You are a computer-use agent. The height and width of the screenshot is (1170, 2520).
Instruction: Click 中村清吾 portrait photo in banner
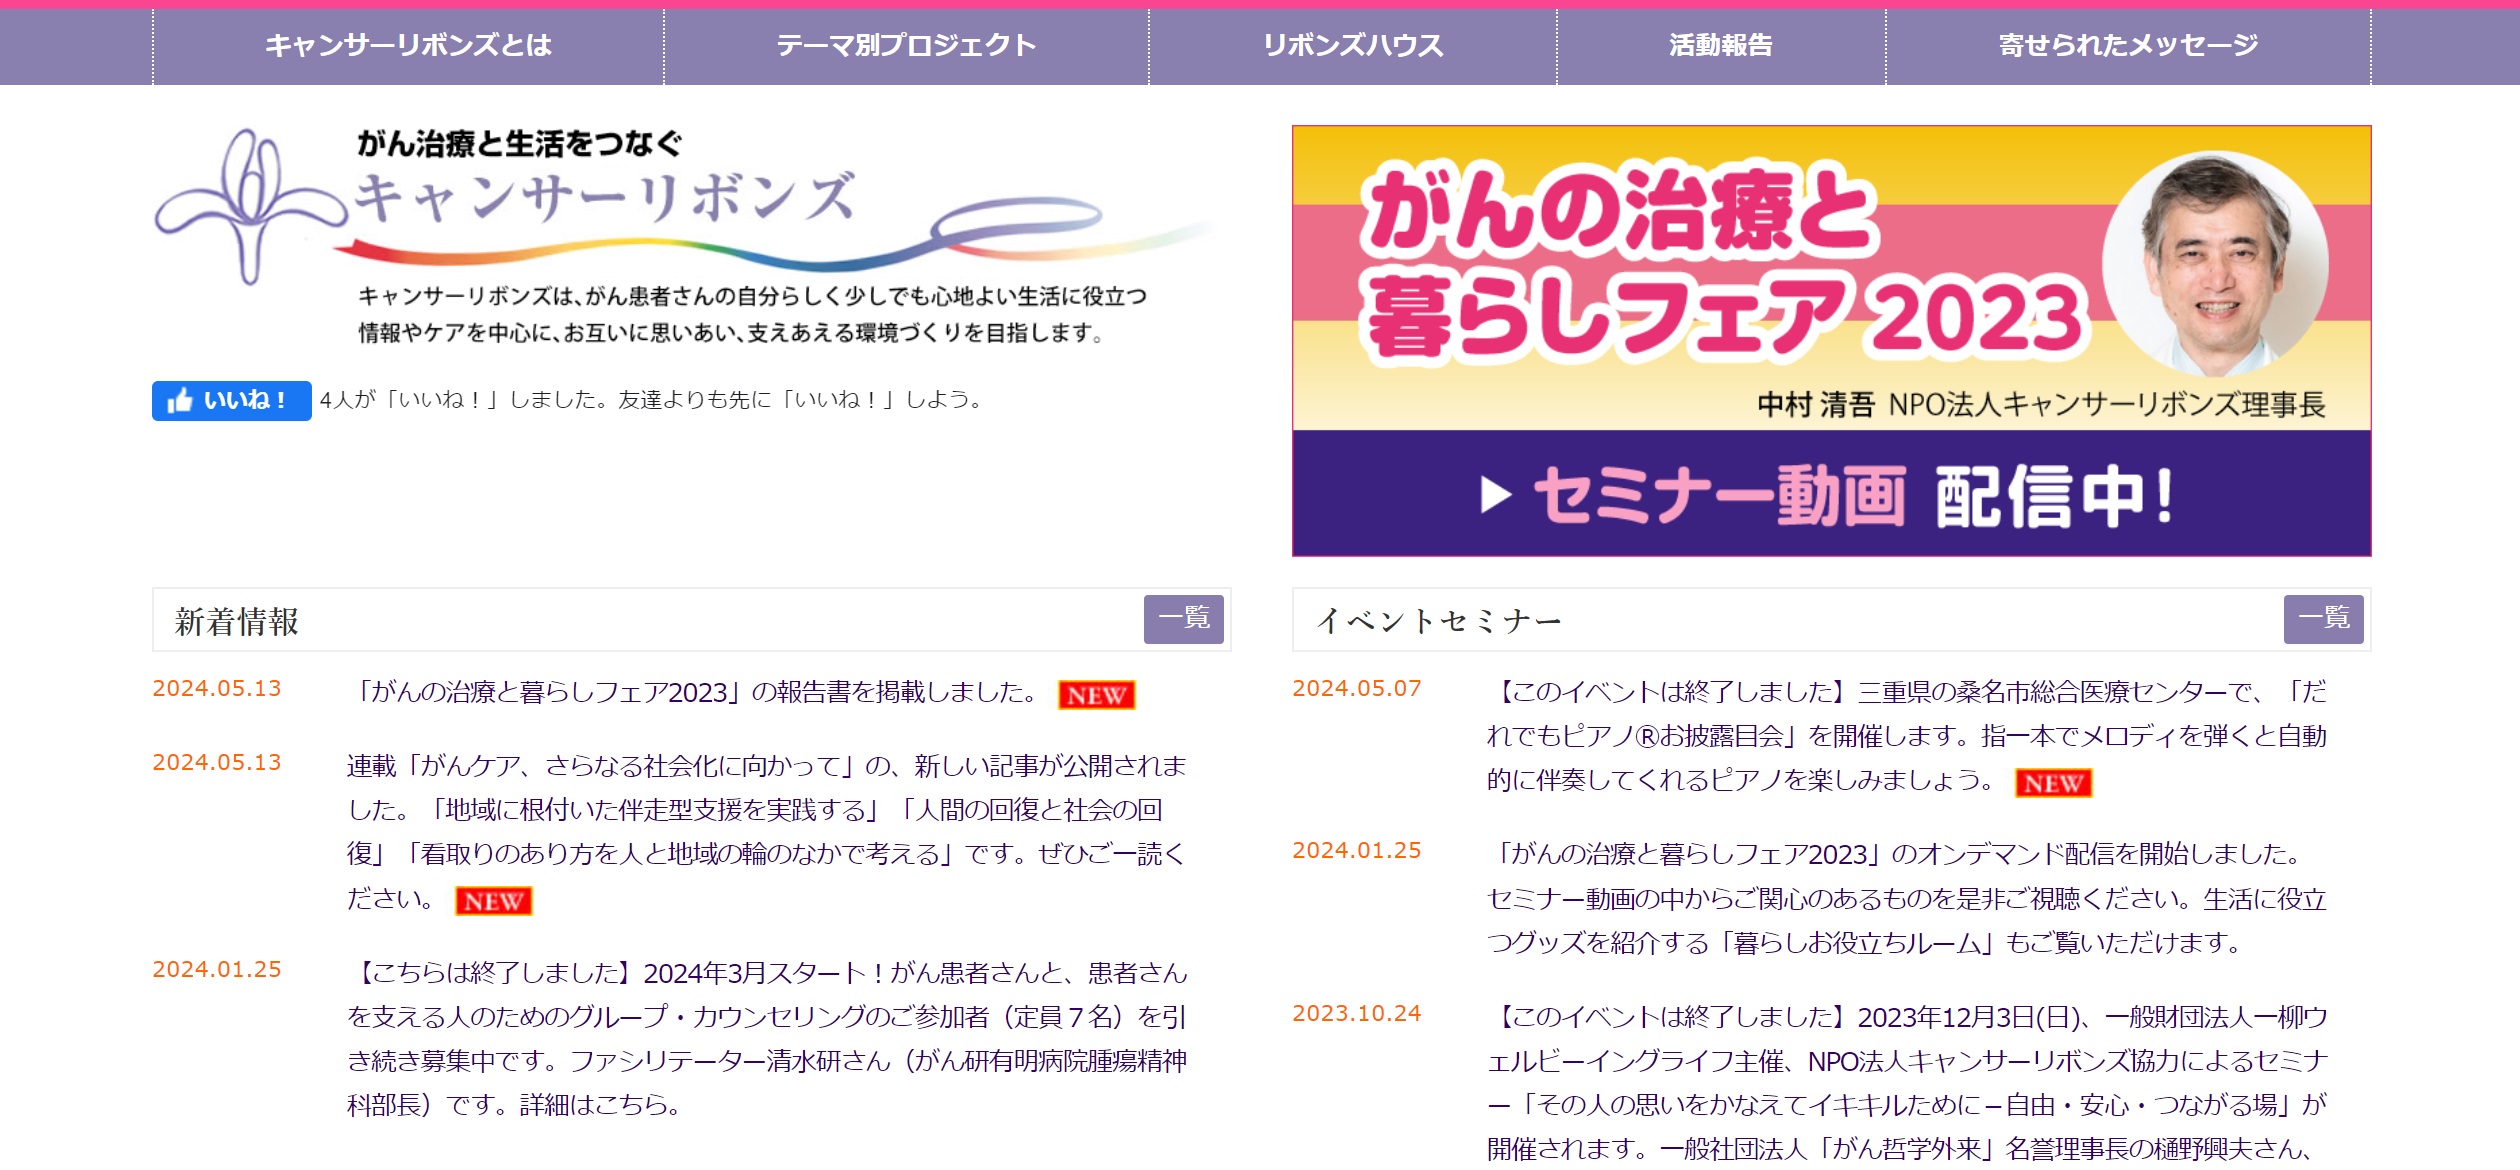[2214, 263]
